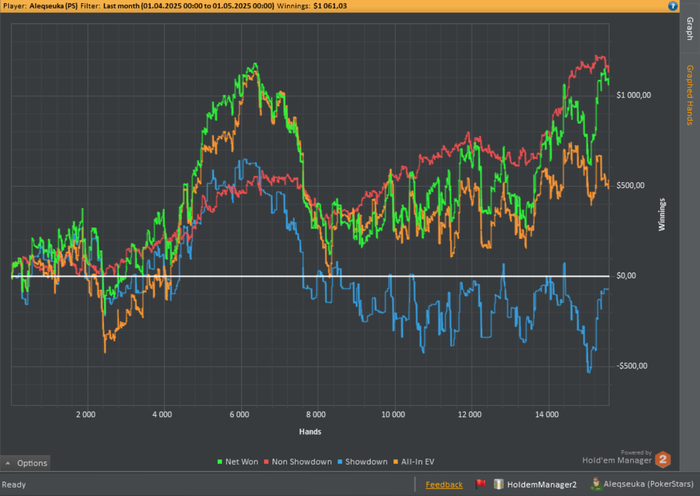The height and width of the screenshot is (496, 700).
Task: Click the 6 000 hands axis label
Action: (239, 415)
